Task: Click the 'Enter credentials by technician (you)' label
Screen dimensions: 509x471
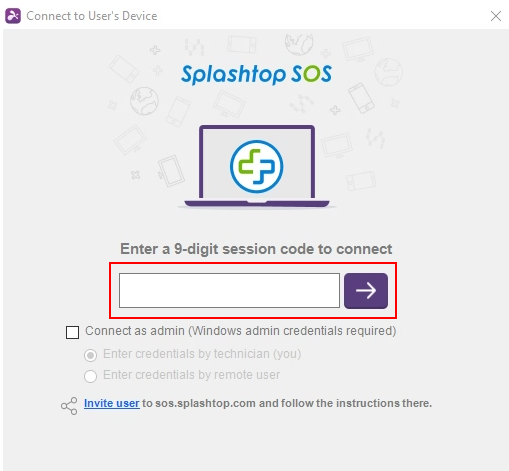Action: point(202,354)
